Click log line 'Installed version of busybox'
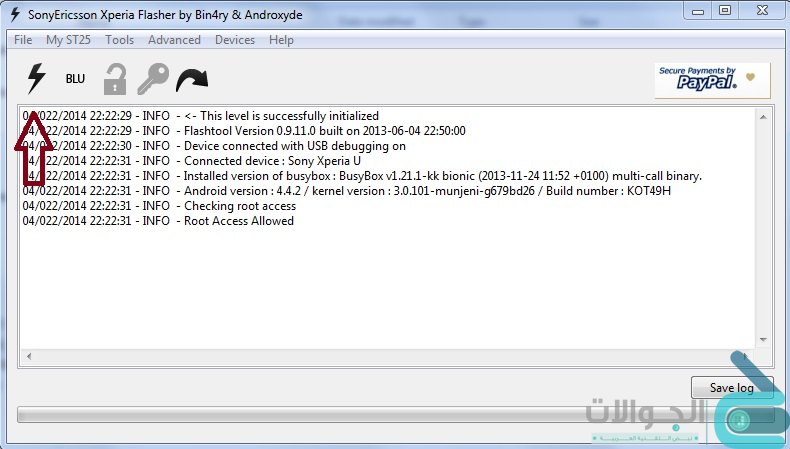Image resolution: width=790 pixels, height=449 pixels. coord(362,176)
